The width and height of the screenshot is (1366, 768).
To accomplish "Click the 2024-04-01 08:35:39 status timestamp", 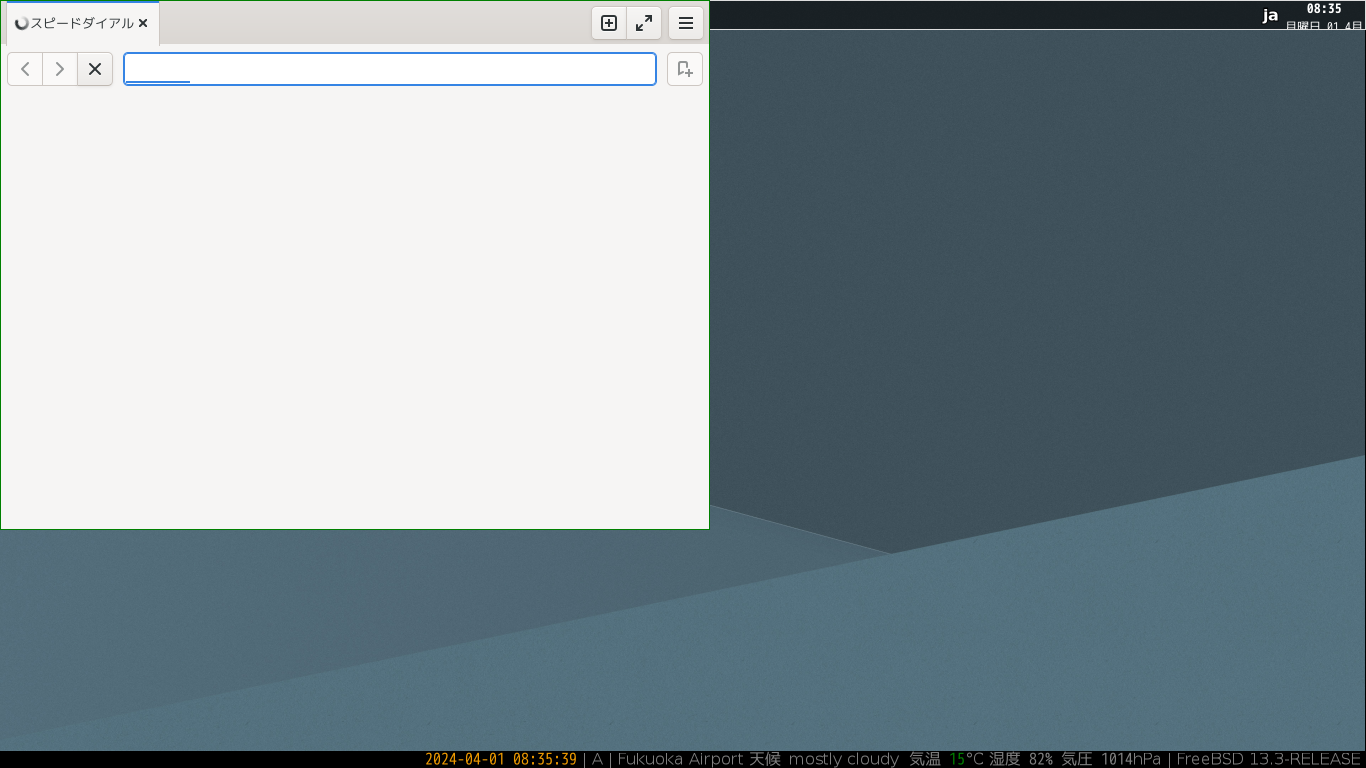I will 501,759.
